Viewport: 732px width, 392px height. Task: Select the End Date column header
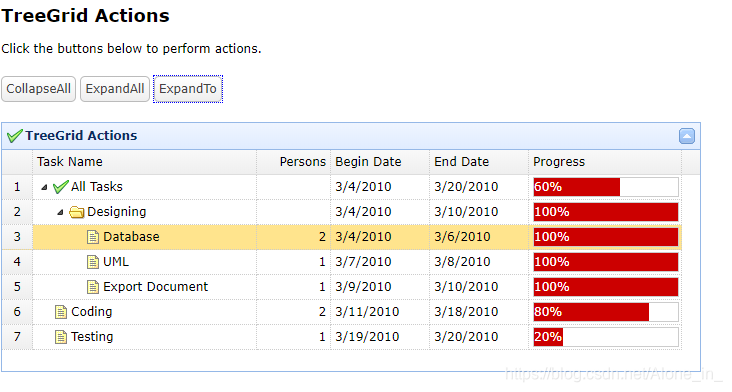pyautogui.click(x=479, y=162)
